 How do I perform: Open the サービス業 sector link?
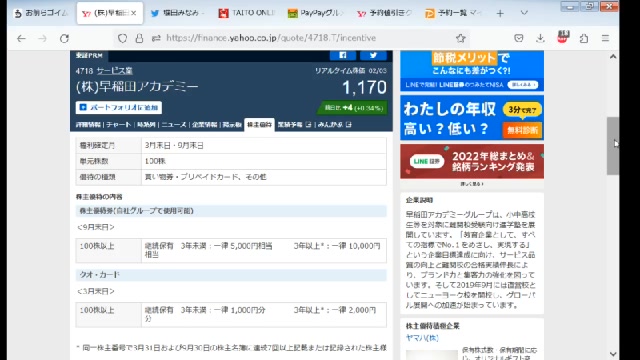click(114, 71)
